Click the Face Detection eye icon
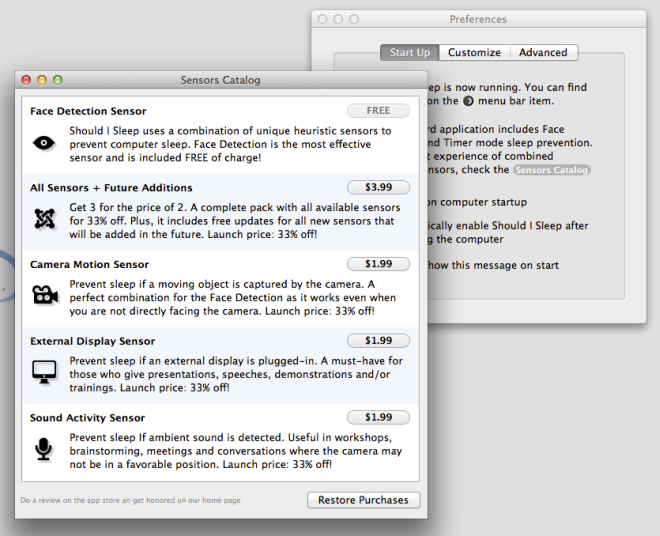The height and width of the screenshot is (536, 660). coord(44,143)
